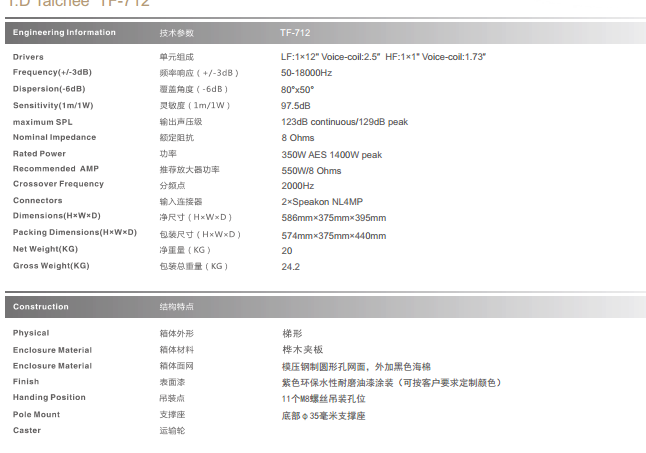Click the '分频点' Chinese label
This screenshot has height=453, width=646.
[172, 186]
